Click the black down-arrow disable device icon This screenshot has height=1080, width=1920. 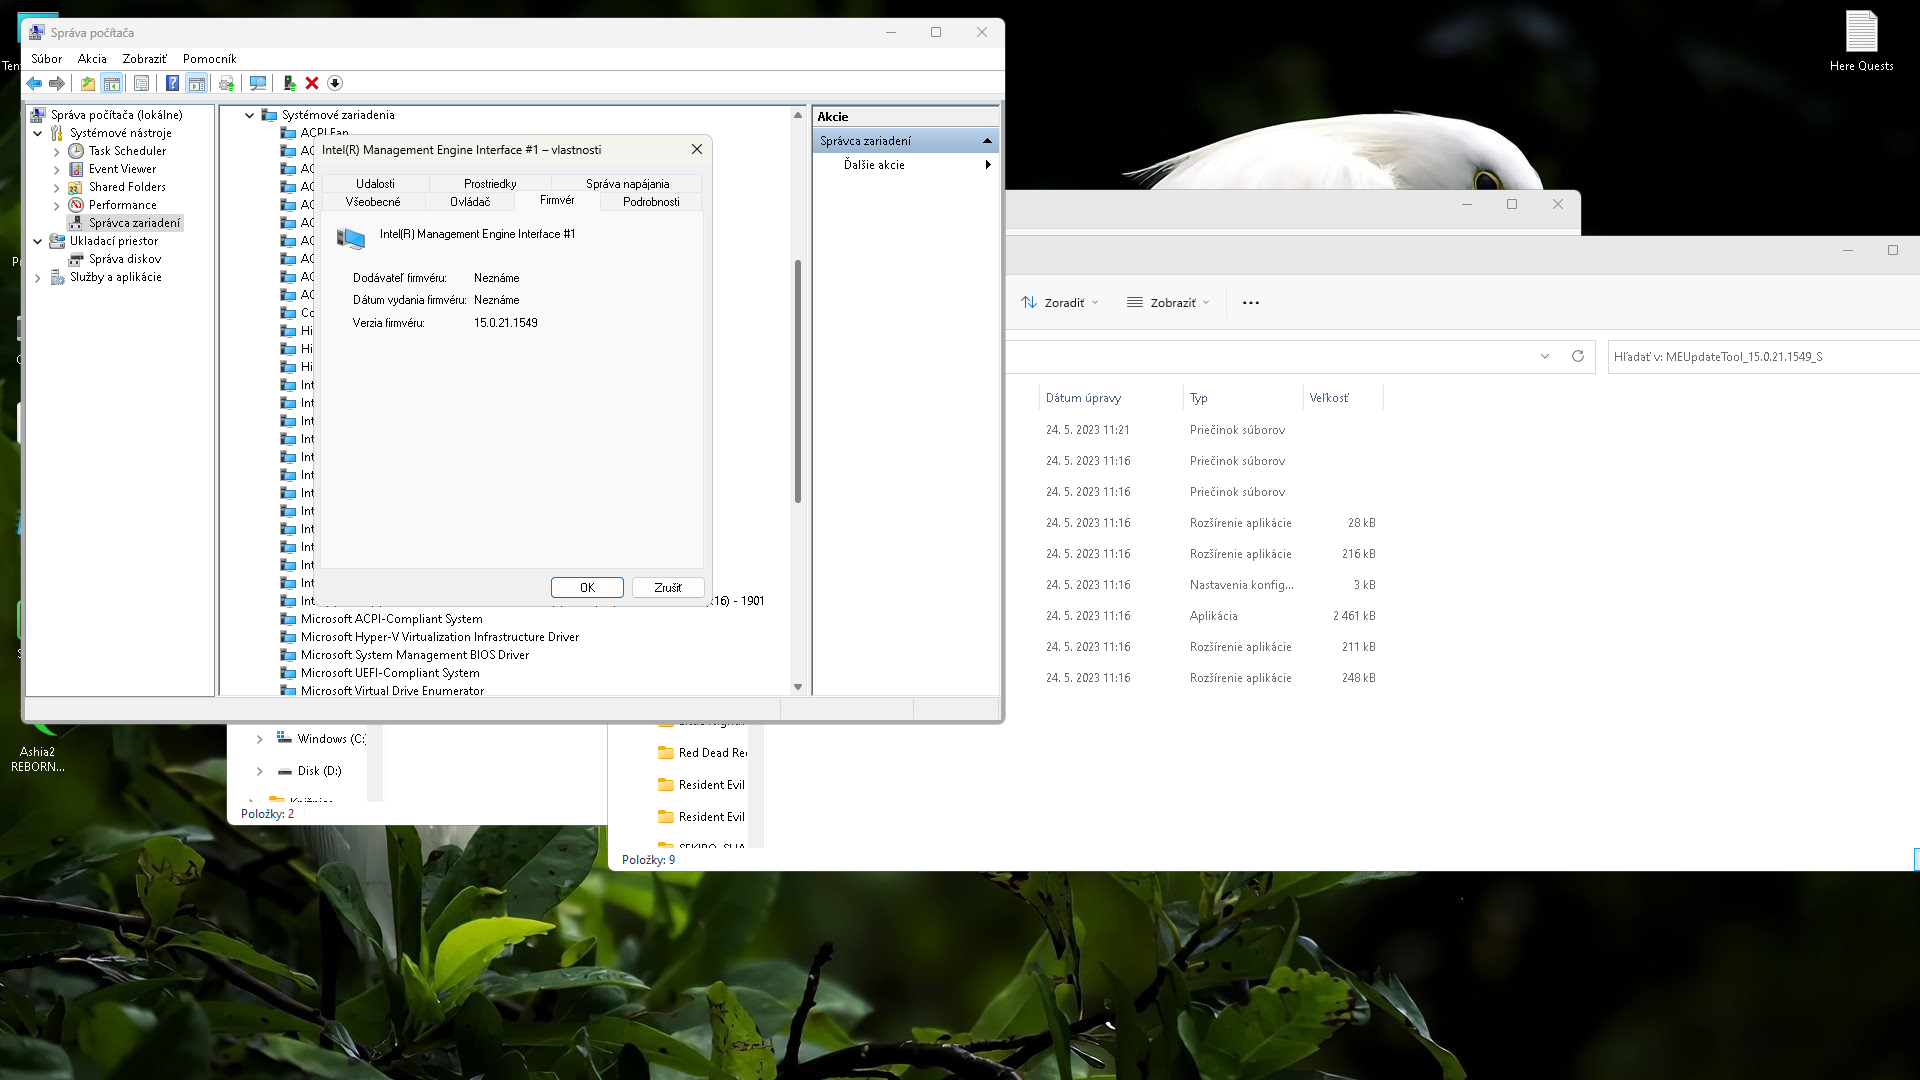coord(335,83)
